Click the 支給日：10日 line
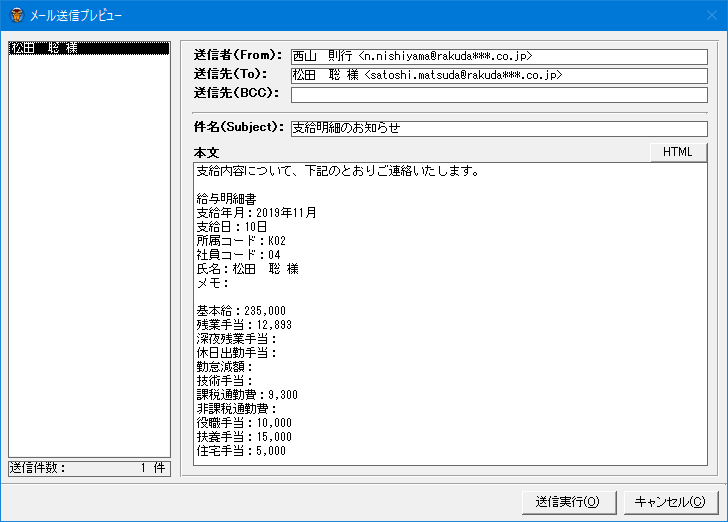The height and width of the screenshot is (522, 728). pyautogui.click(x=232, y=227)
